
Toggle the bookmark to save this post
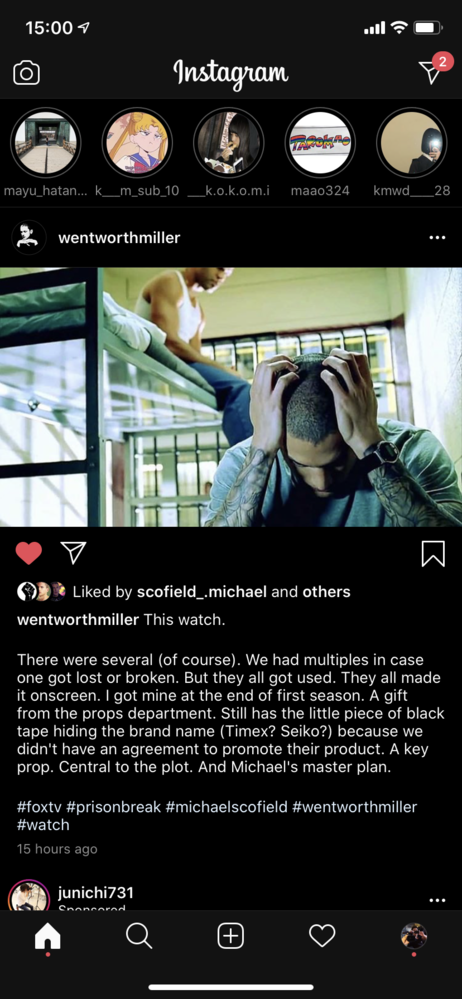(x=433, y=553)
